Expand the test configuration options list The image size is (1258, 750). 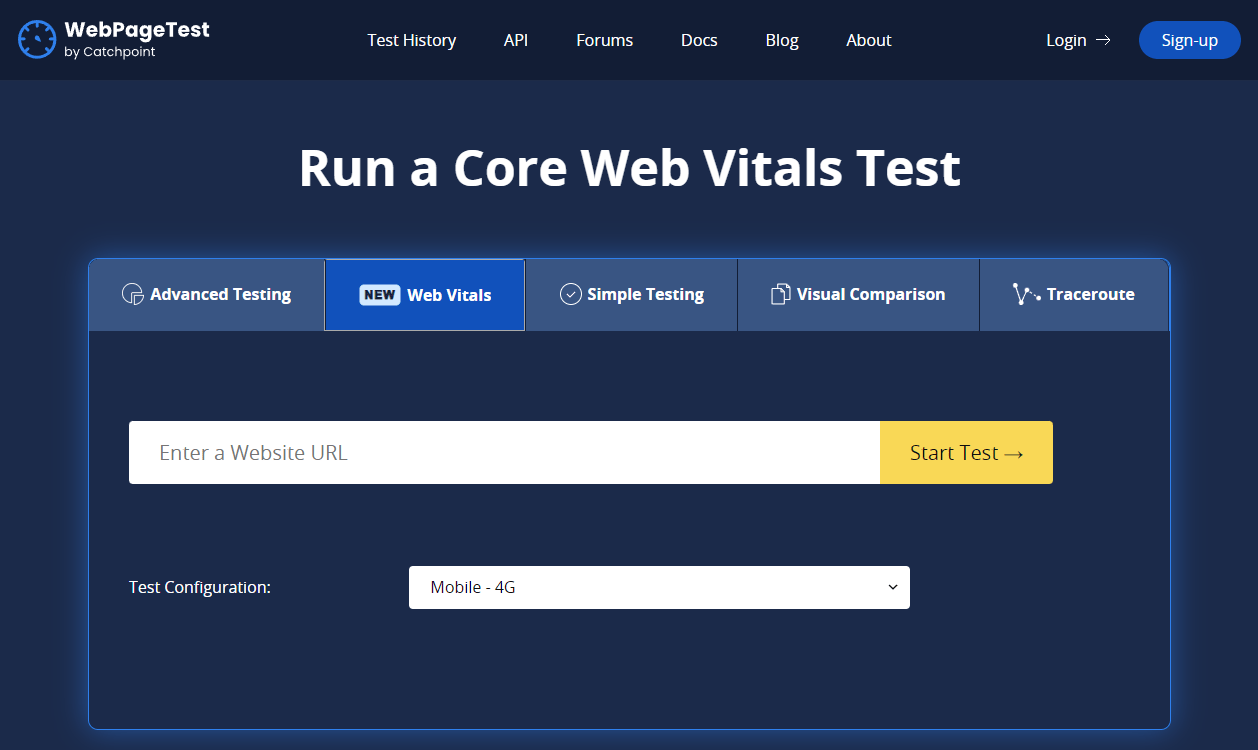tap(659, 587)
